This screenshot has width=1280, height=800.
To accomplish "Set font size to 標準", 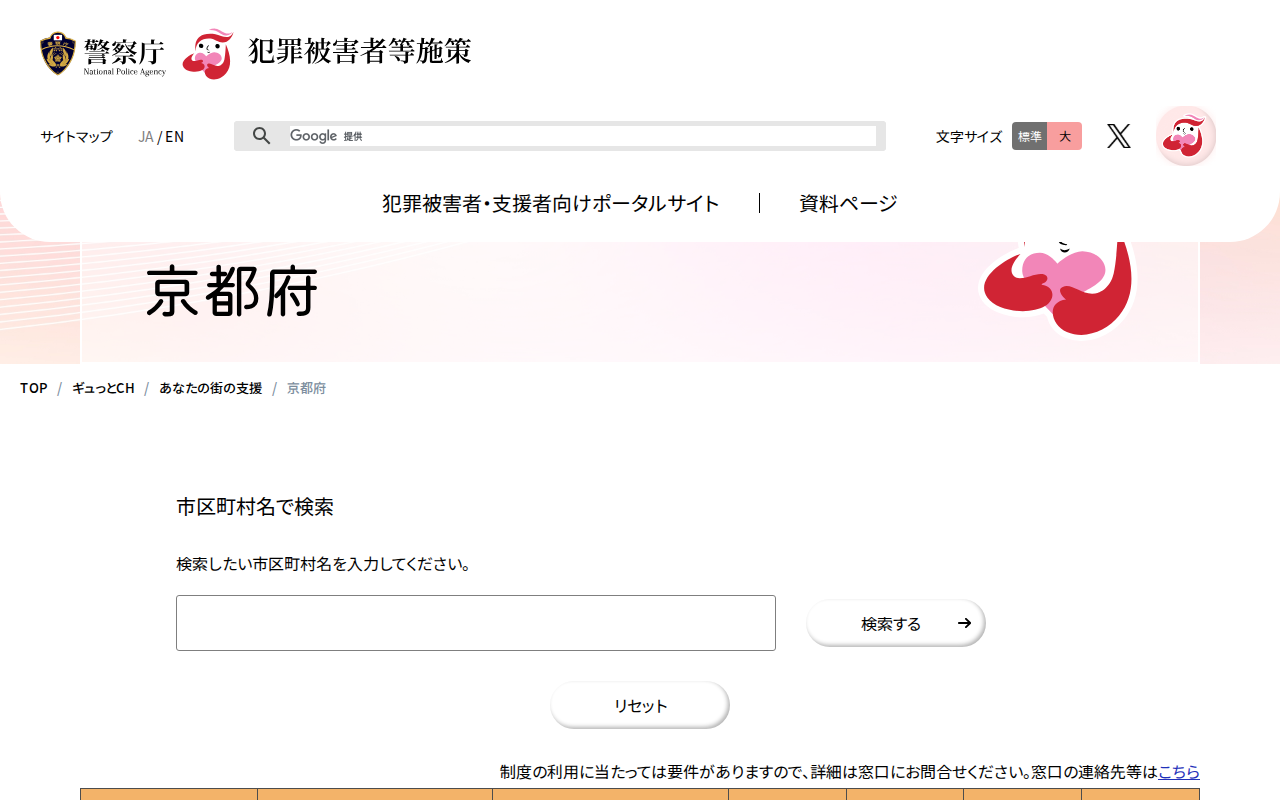I will point(1029,136).
